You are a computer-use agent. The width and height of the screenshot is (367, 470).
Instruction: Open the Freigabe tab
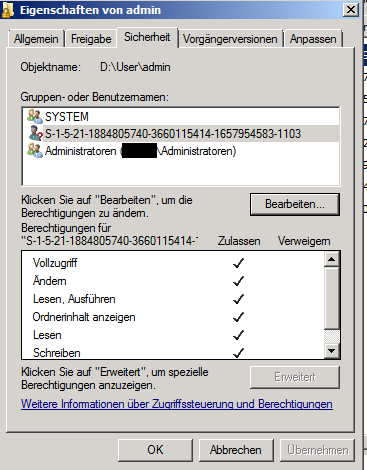click(x=91, y=39)
